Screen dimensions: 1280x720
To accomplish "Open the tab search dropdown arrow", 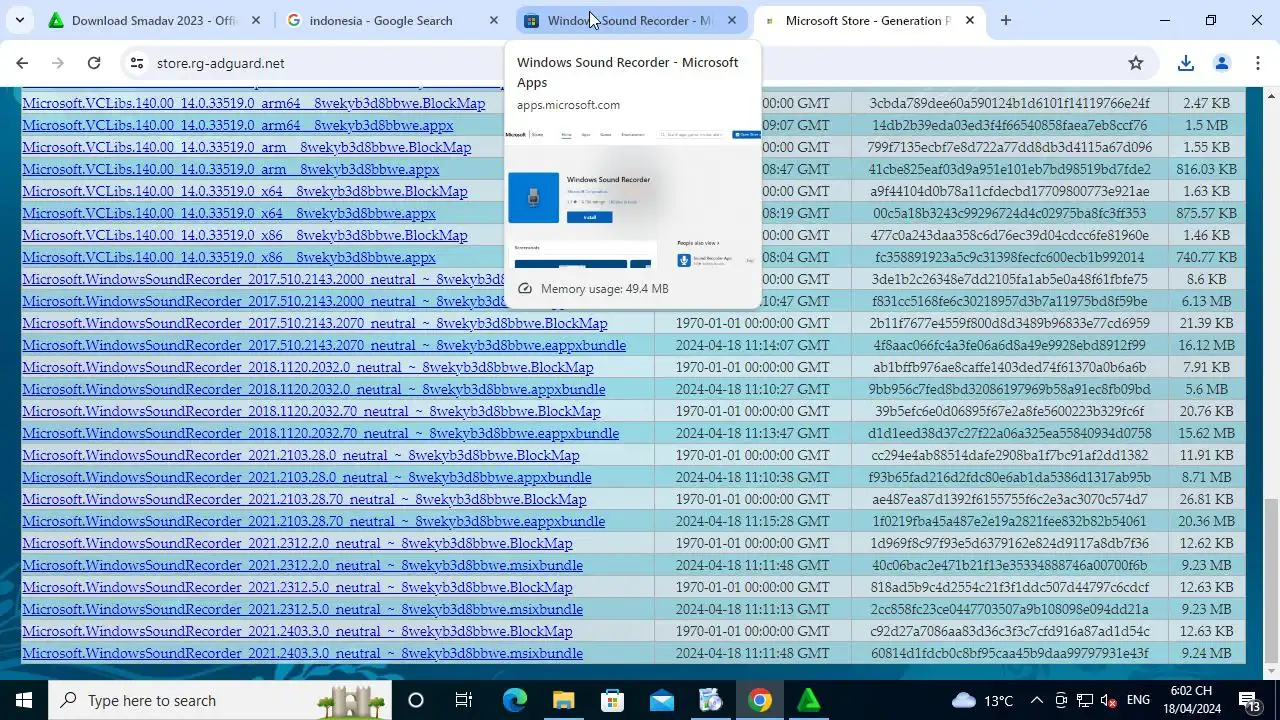I will tap(19, 20).
